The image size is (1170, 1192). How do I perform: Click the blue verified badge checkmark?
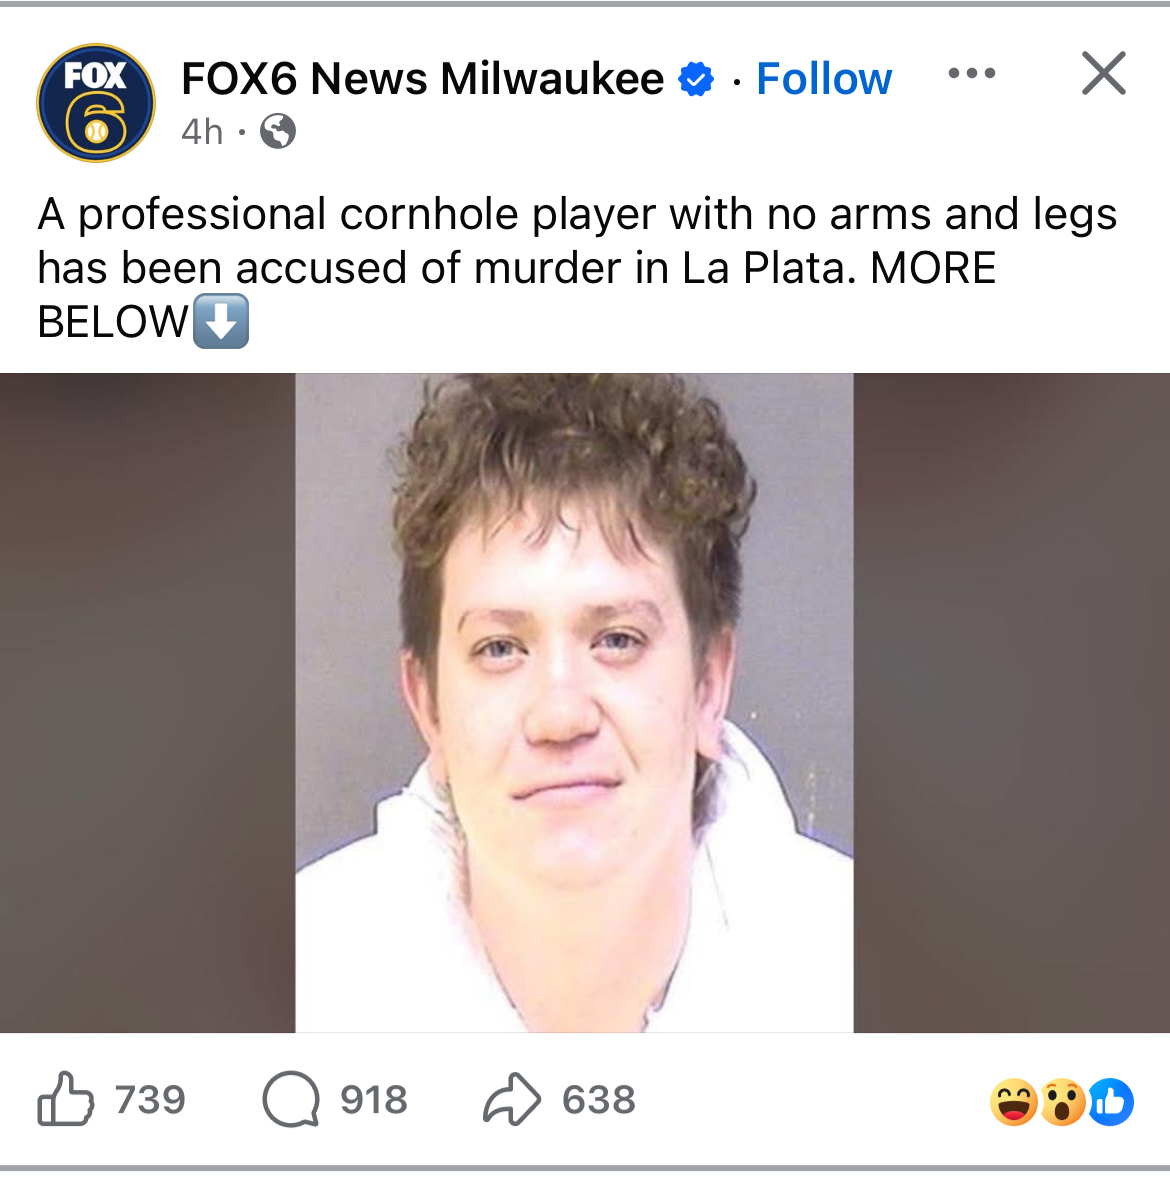(x=696, y=79)
